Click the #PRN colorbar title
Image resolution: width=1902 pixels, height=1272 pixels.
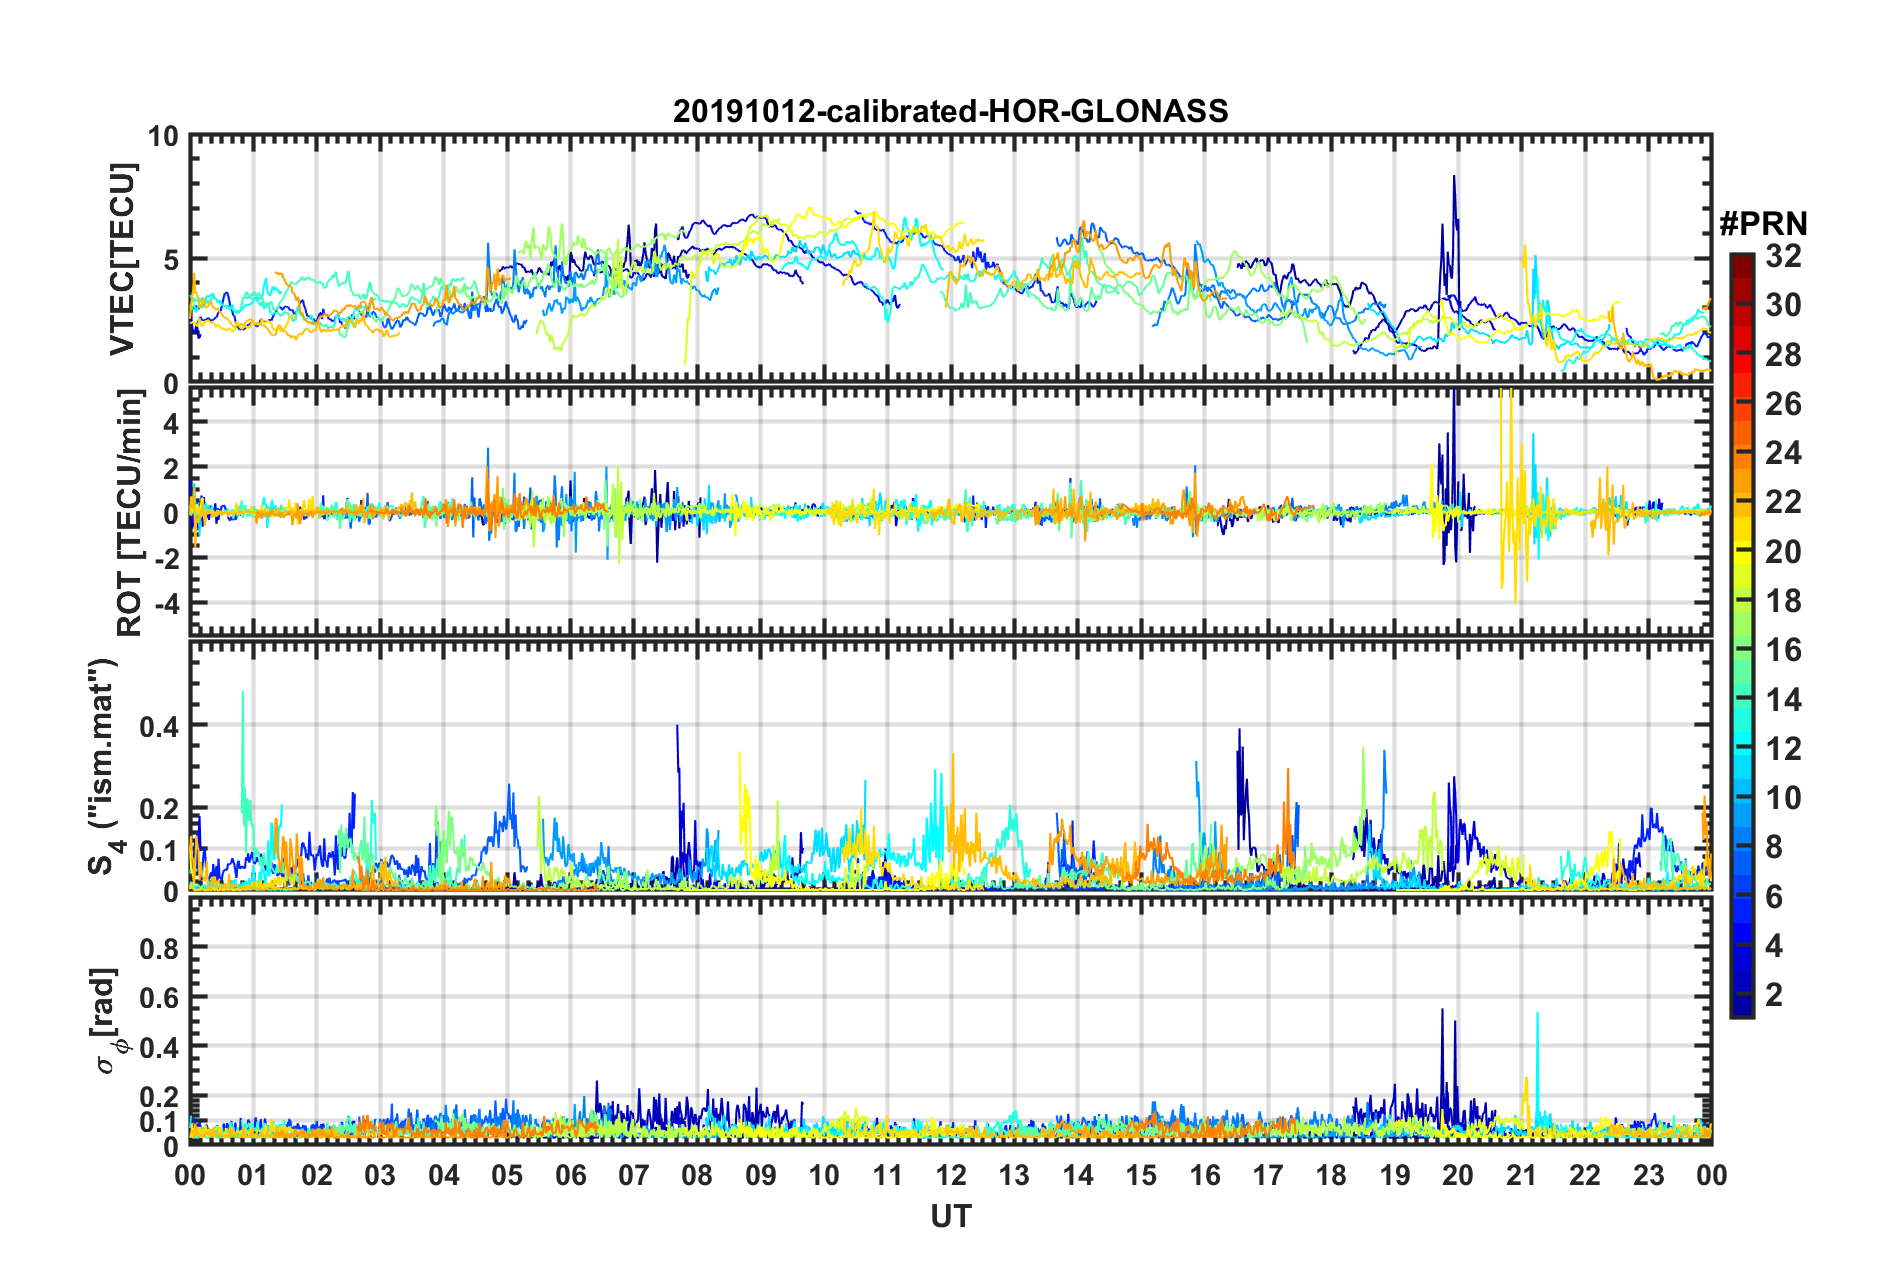pyautogui.click(x=1762, y=223)
